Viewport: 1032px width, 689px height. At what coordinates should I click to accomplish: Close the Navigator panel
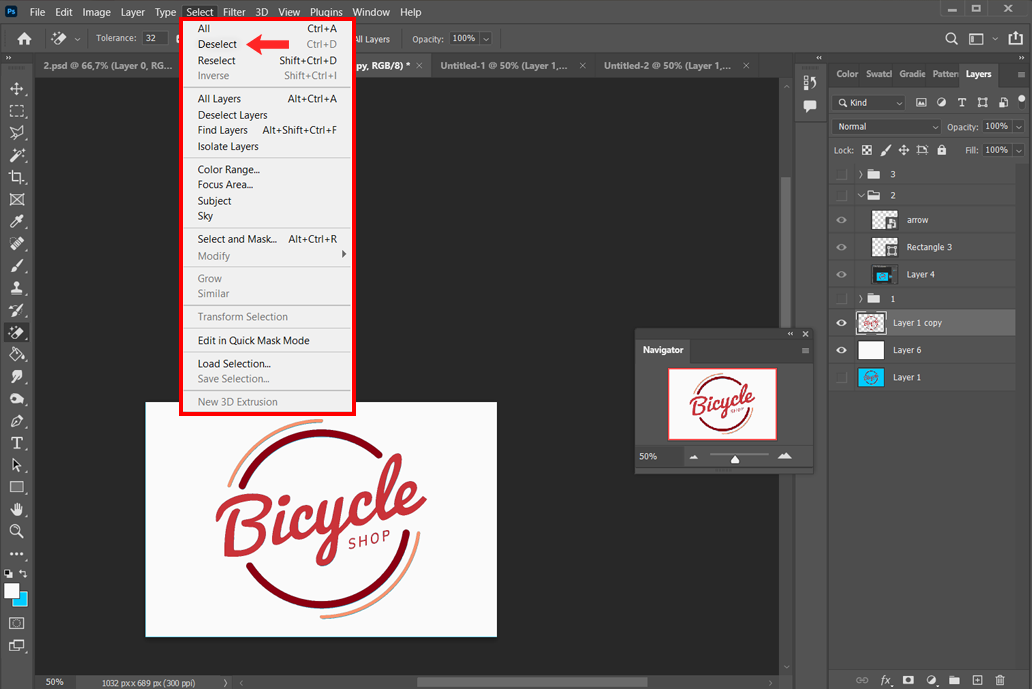click(x=806, y=334)
